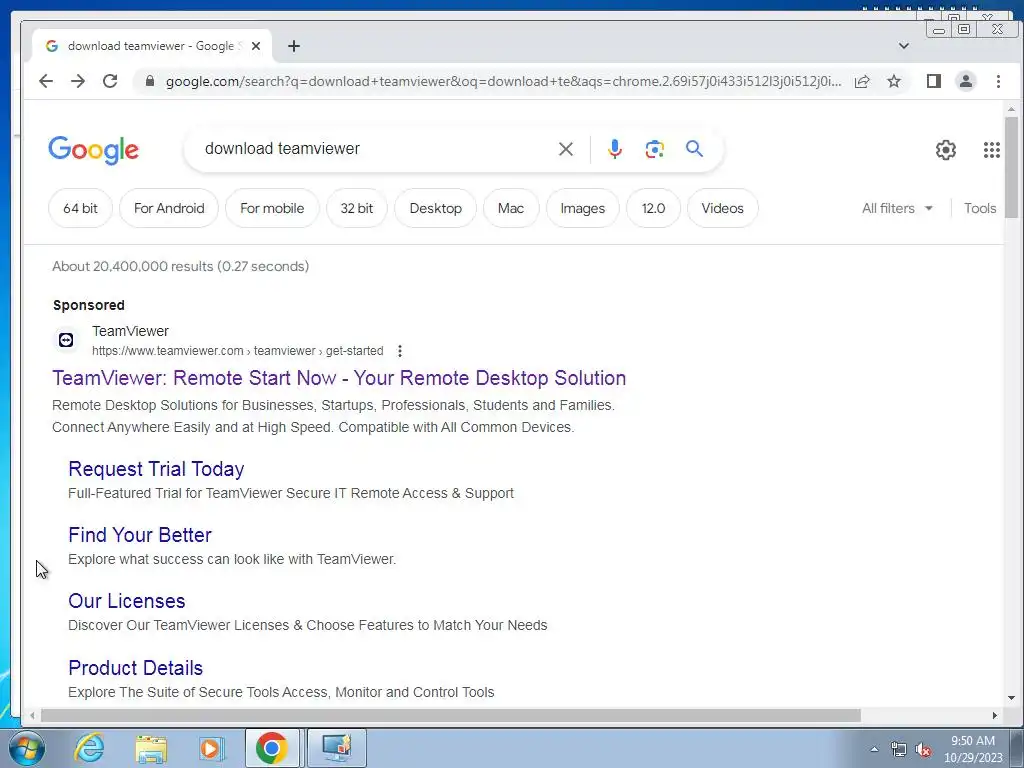Open a new tab
Viewport: 1024px width, 768px height.
[x=294, y=46]
